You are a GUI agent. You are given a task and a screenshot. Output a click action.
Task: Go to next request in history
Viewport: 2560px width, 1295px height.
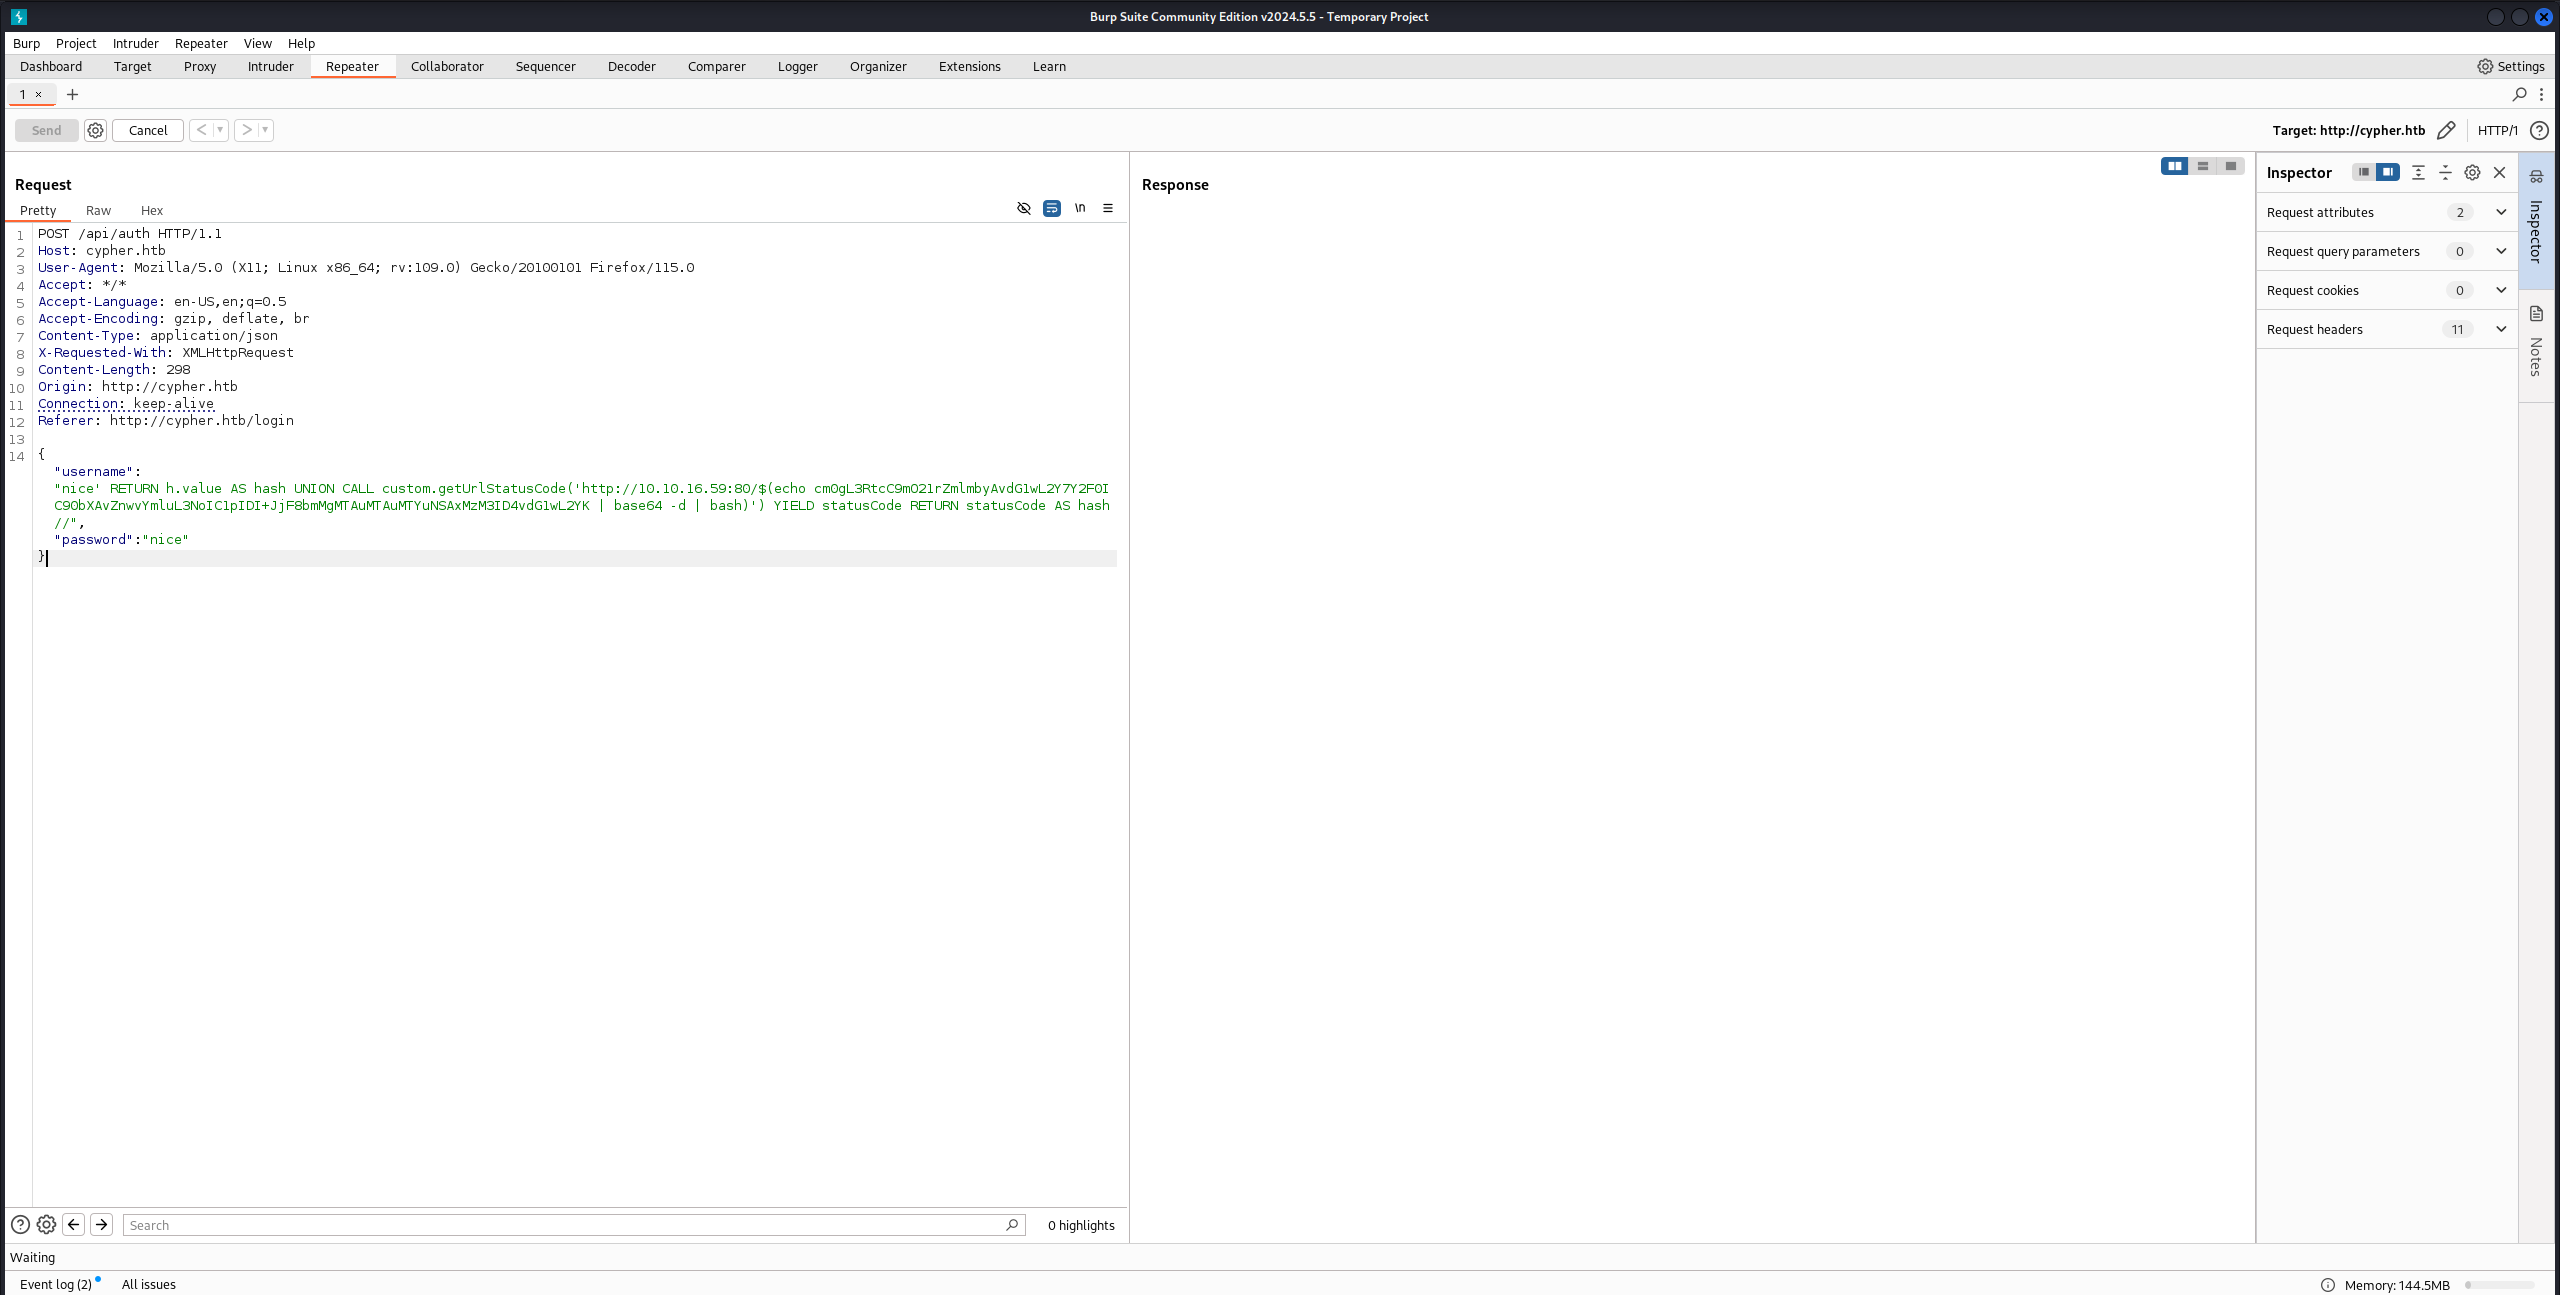click(246, 130)
